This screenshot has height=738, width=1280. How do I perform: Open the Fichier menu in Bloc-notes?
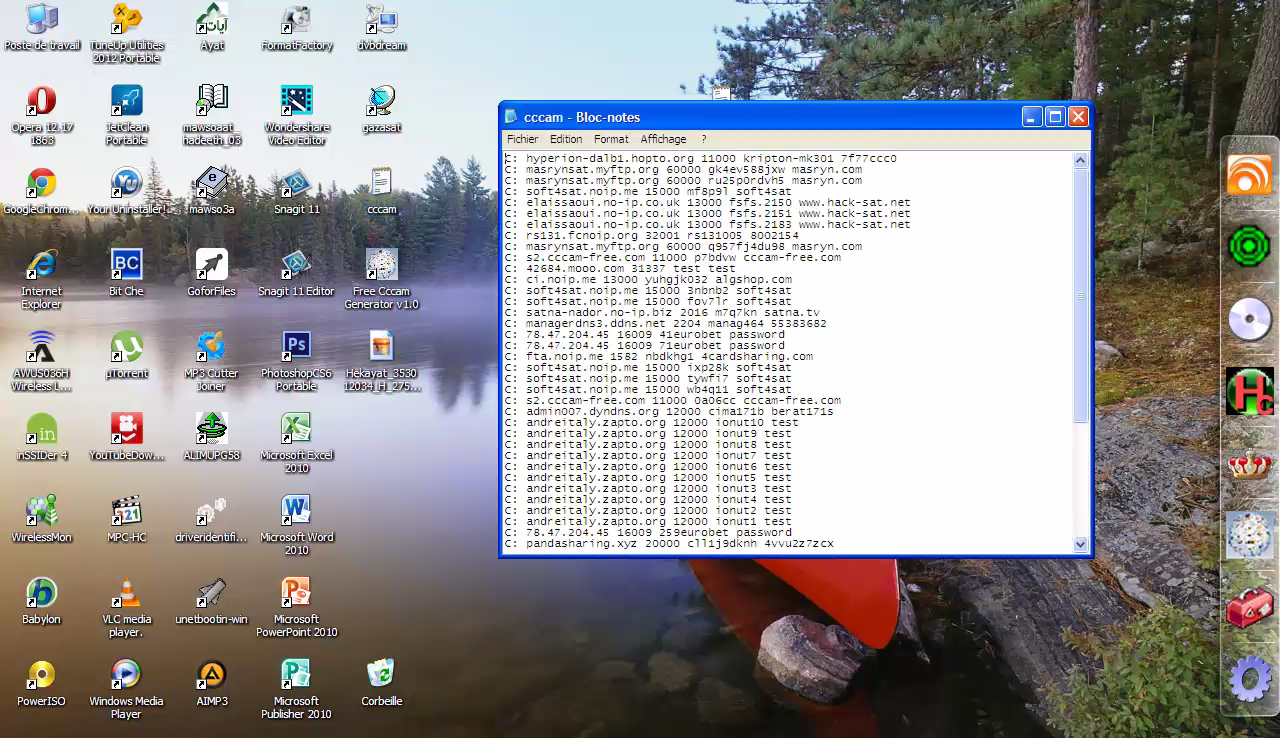click(522, 139)
